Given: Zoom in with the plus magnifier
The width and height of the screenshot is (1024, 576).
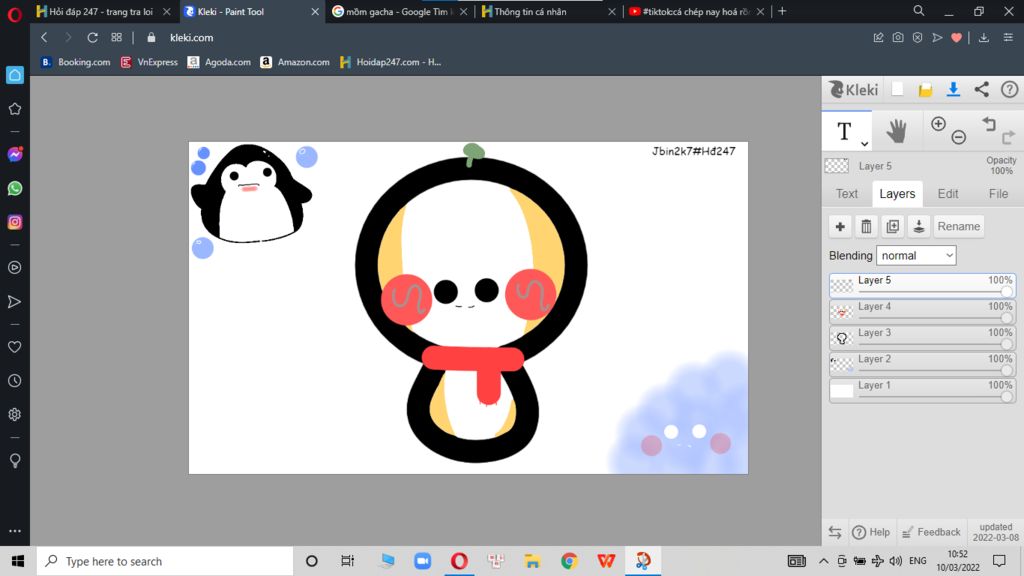Looking at the screenshot, I should click(938, 123).
